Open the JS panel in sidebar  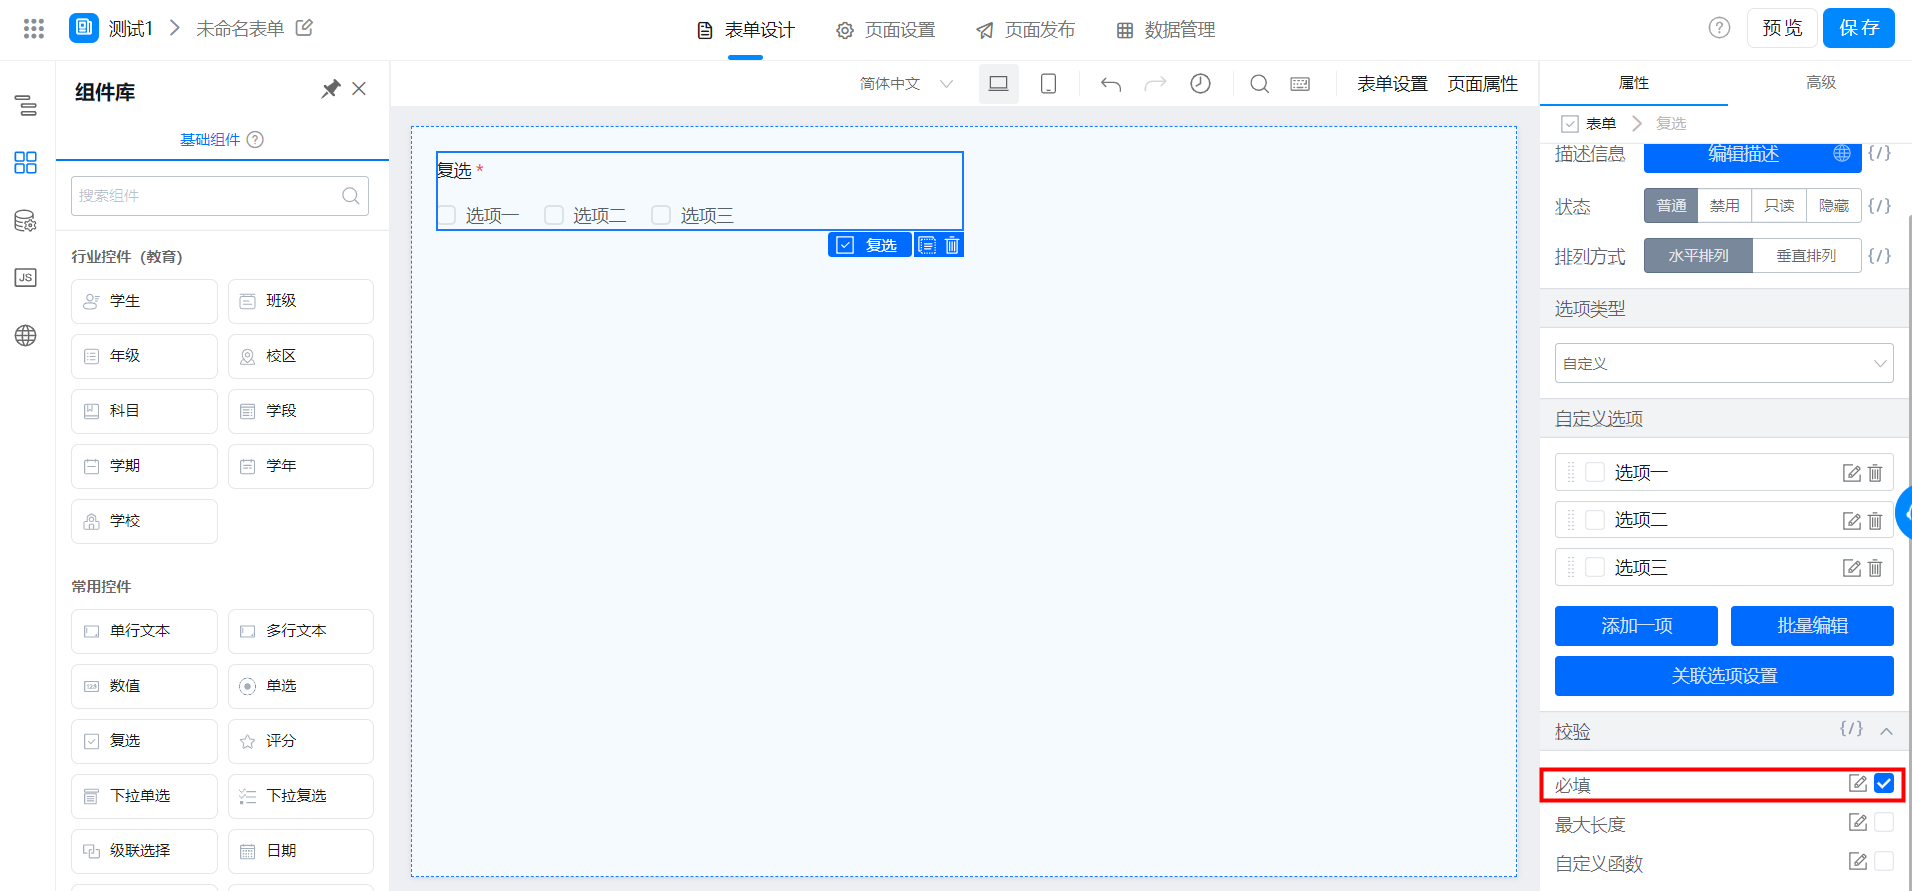tap(26, 277)
